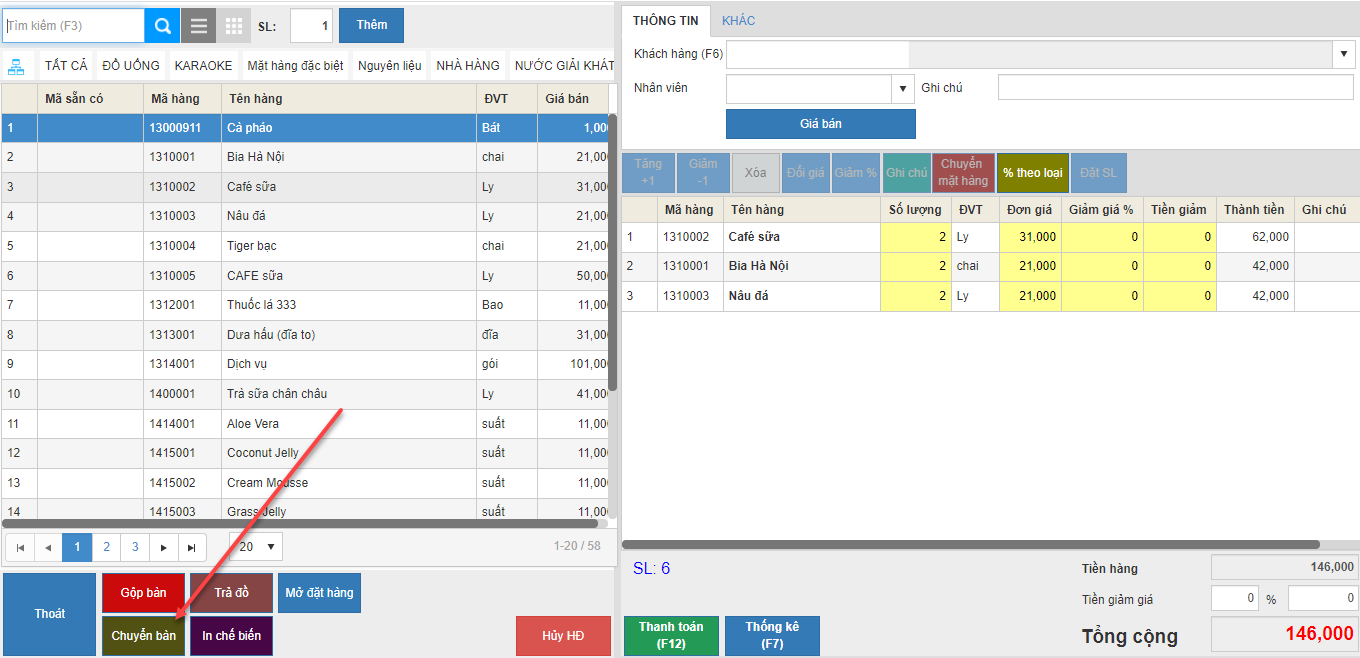Go to next page arrow
The image size is (1360, 658).
coord(164,548)
